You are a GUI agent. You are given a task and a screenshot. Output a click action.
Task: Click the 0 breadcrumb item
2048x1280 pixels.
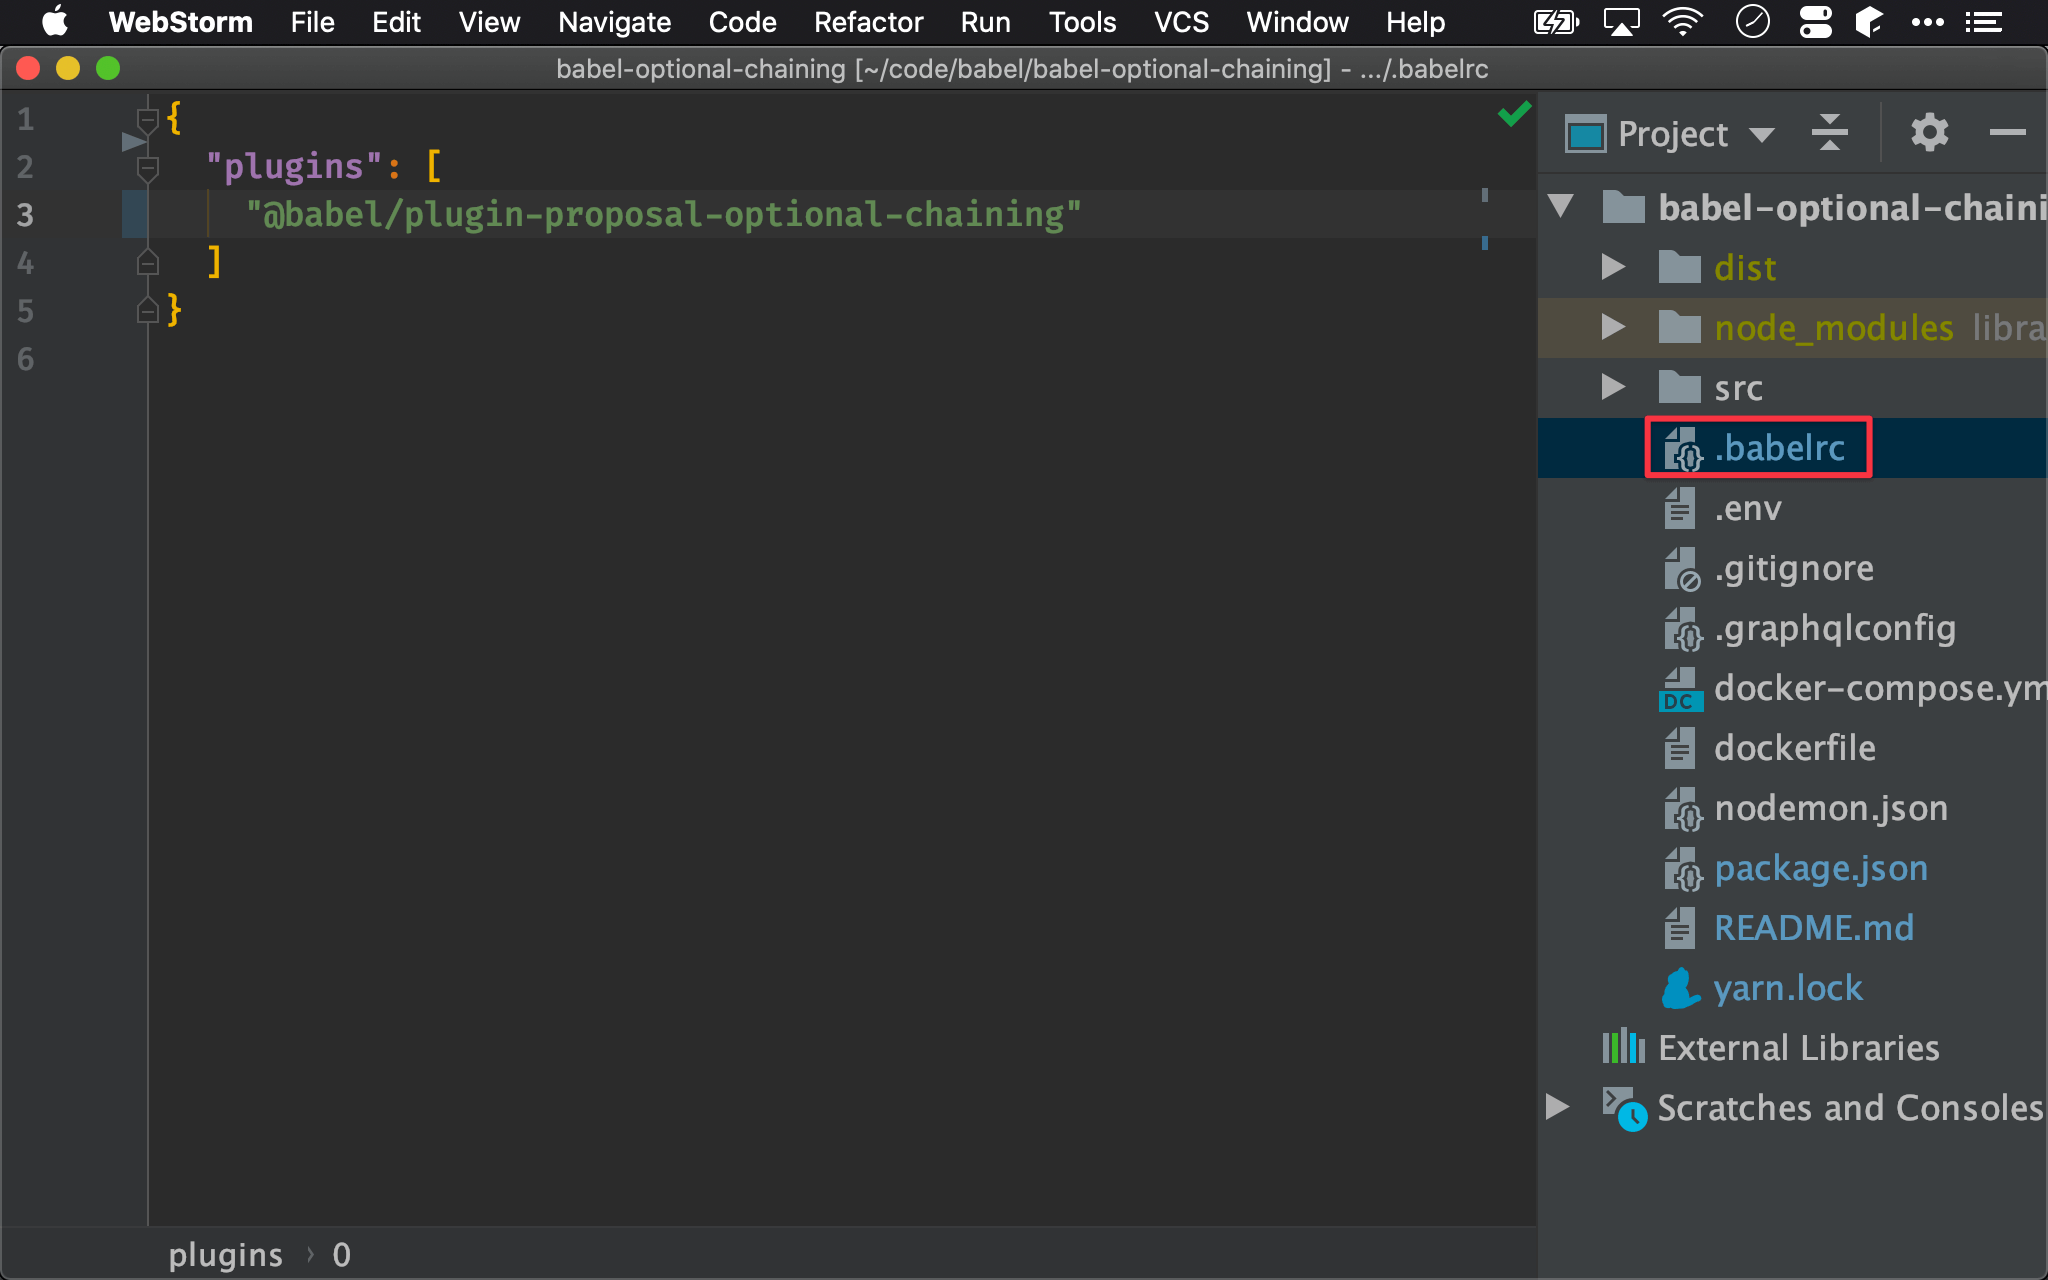click(x=341, y=1254)
